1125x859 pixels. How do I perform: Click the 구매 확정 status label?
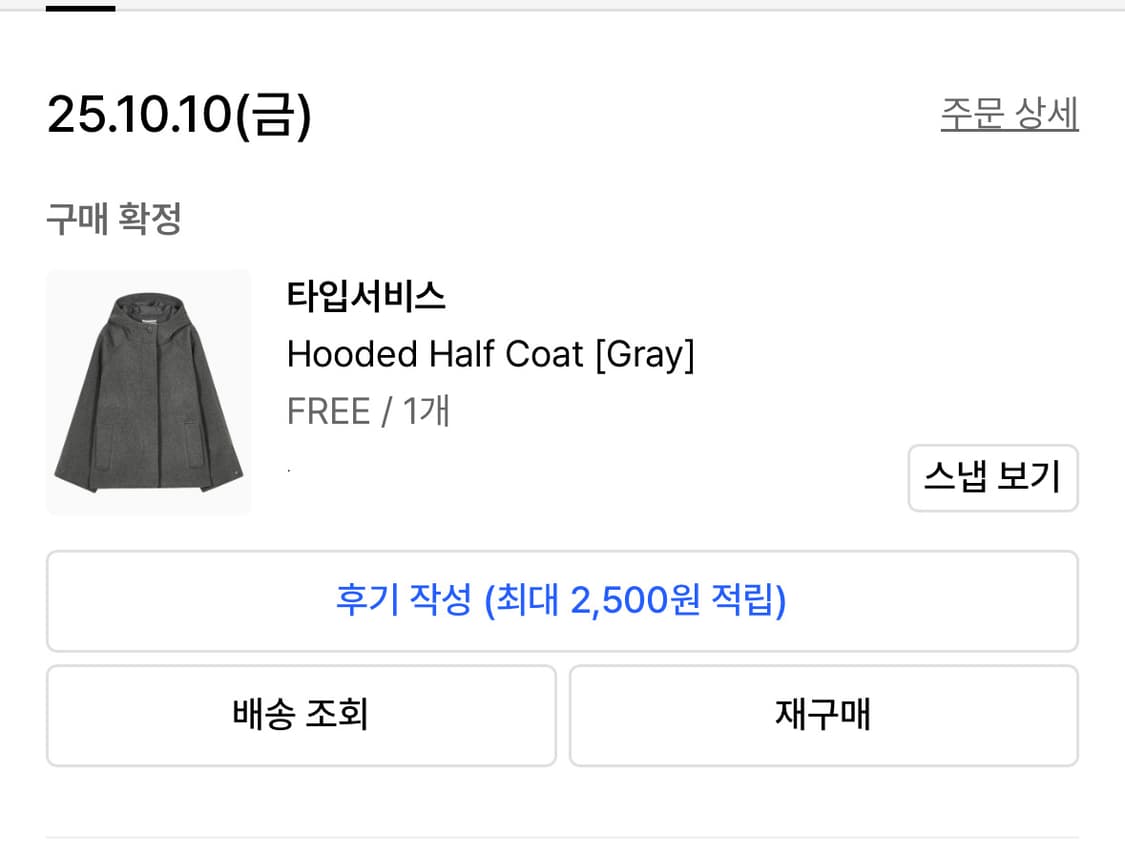114,218
